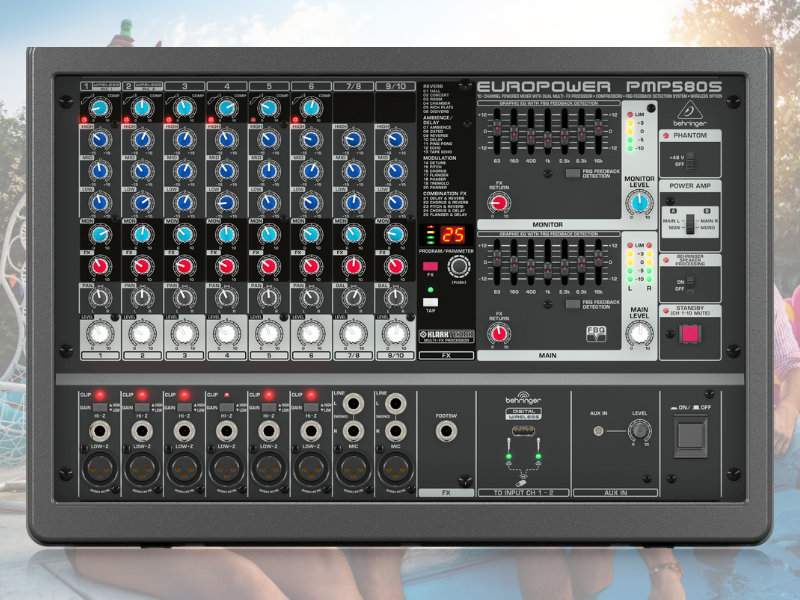Toggle channel 4 GAIN high/low switch
This screenshot has height=600, width=800.
[x=227, y=407]
